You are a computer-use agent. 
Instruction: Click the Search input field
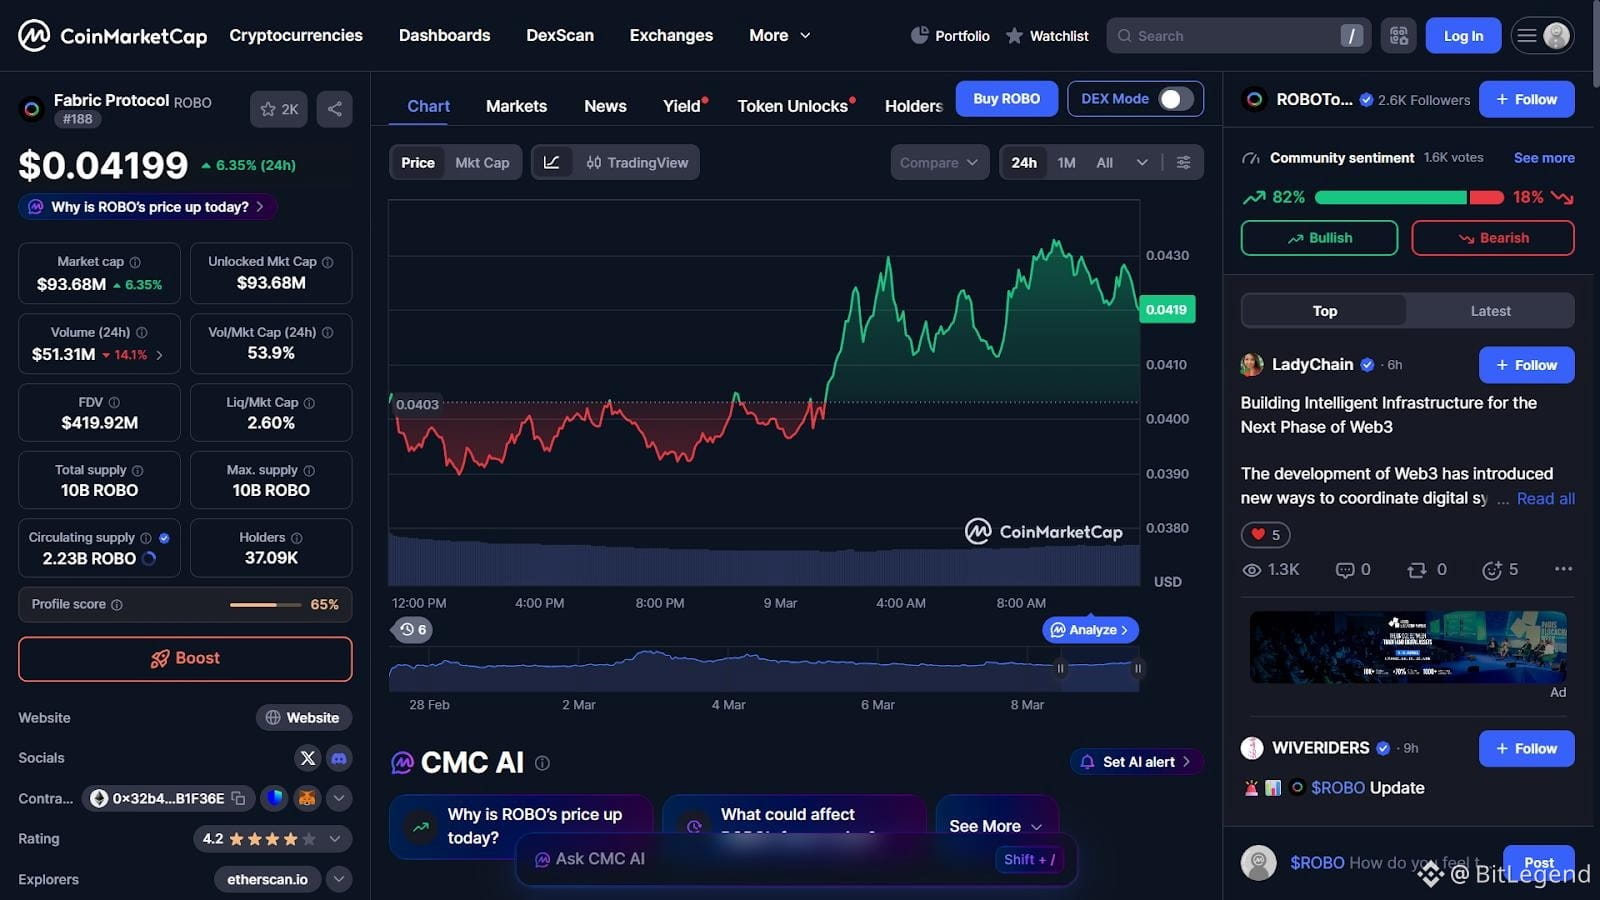coord(1238,36)
